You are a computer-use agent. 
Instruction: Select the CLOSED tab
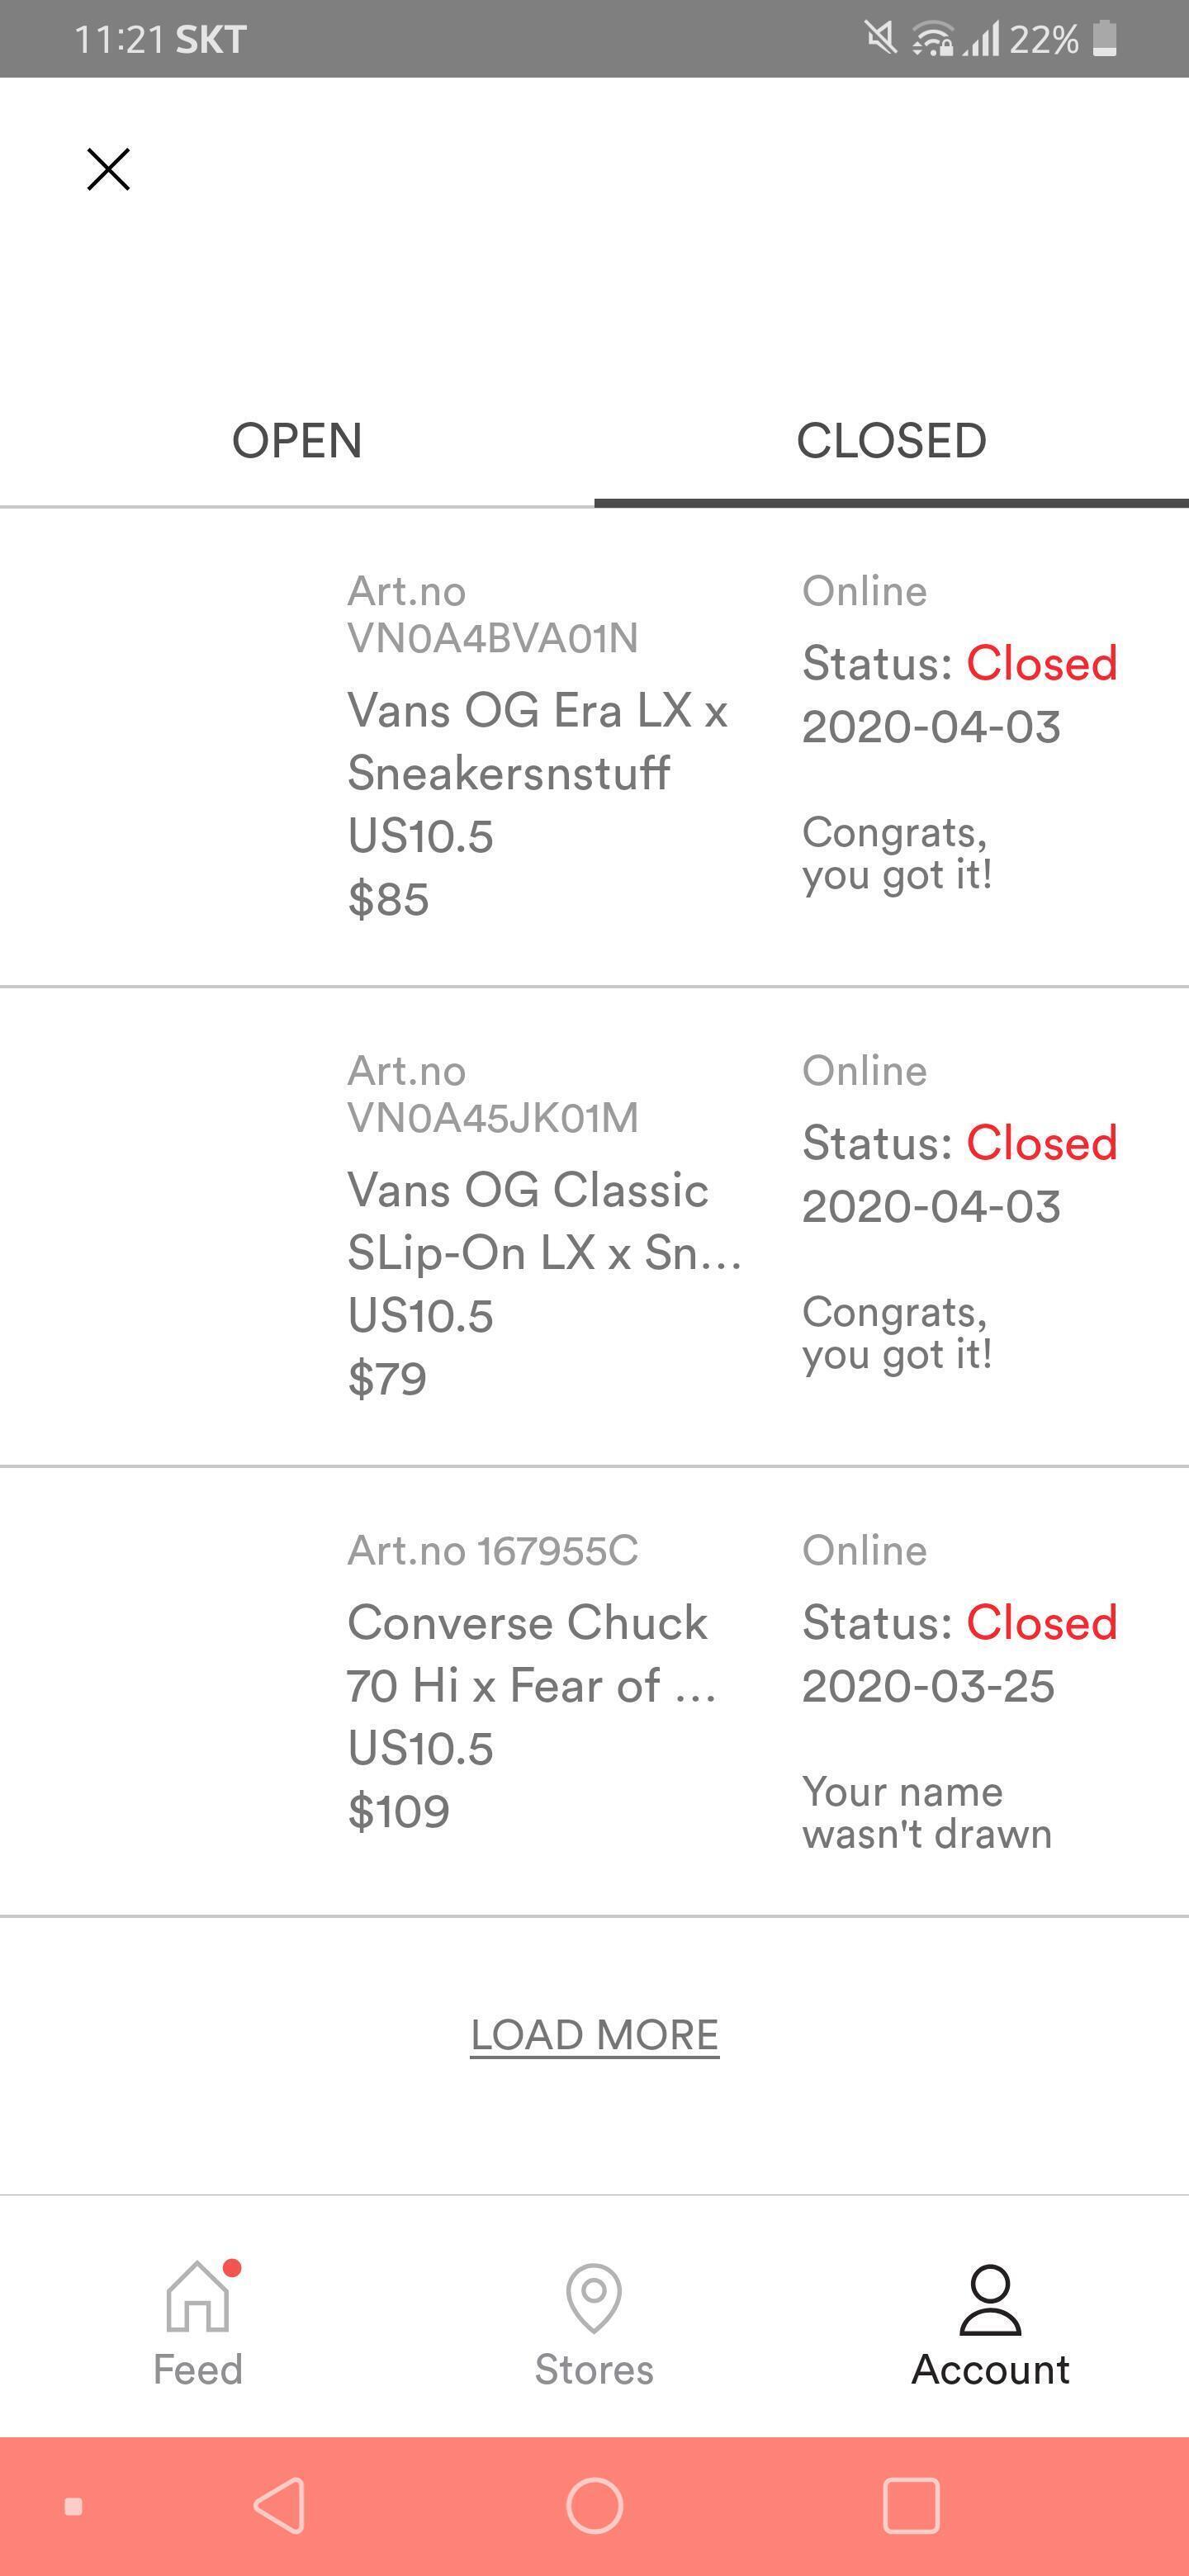click(x=891, y=441)
